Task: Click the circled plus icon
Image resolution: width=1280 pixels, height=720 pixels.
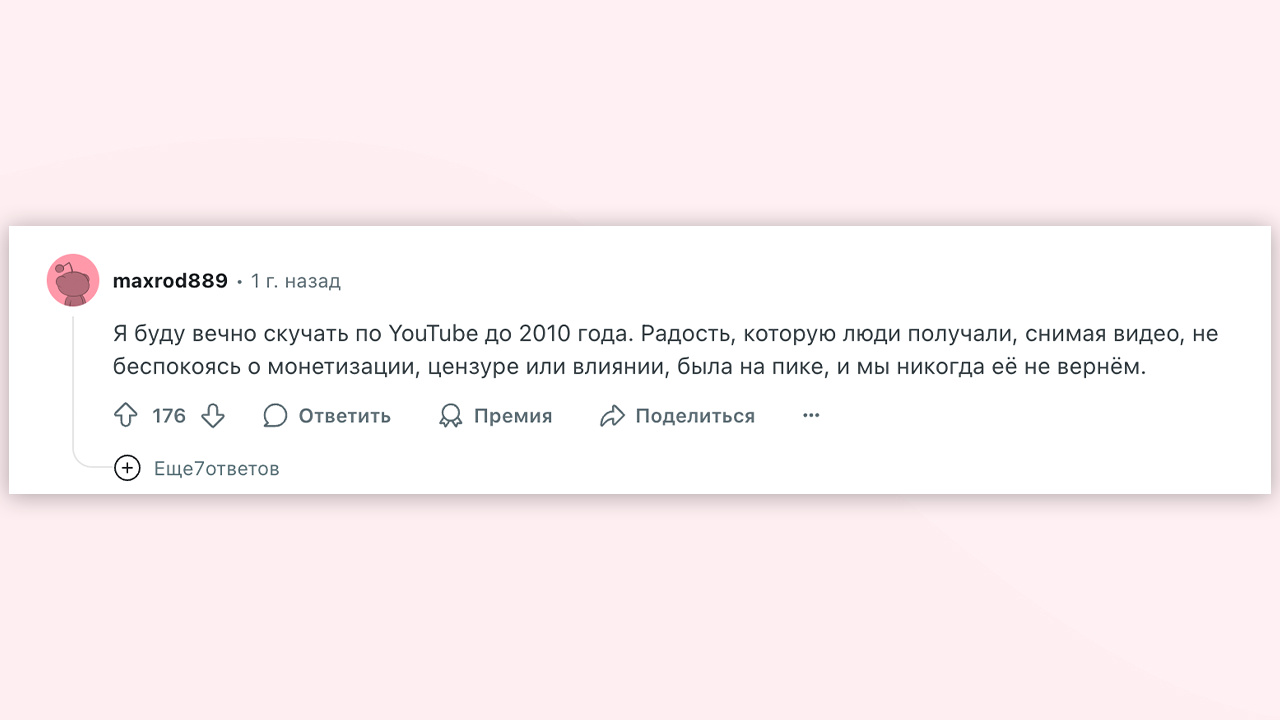Action: [x=127, y=468]
